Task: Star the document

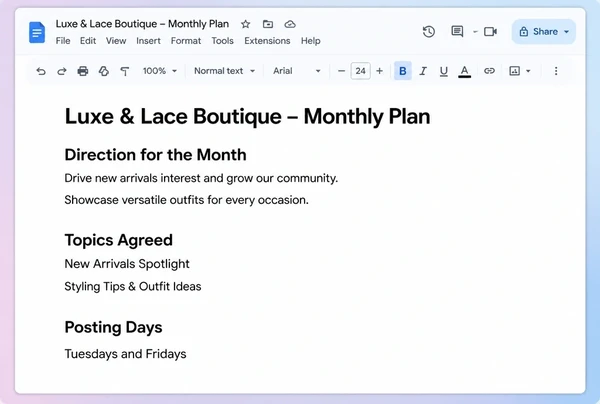Action: coord(245,24)
